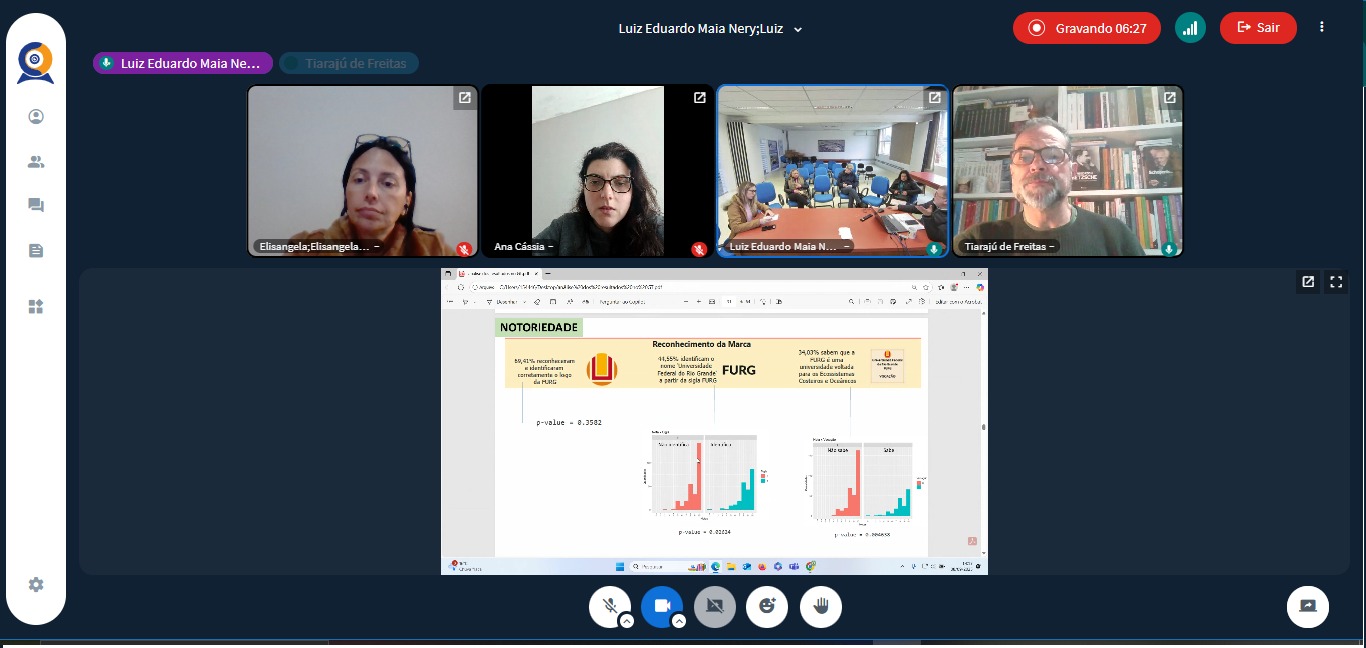Unmute your microphone
The height and width of the screenshot is (648, 1366).
(609, 606)
